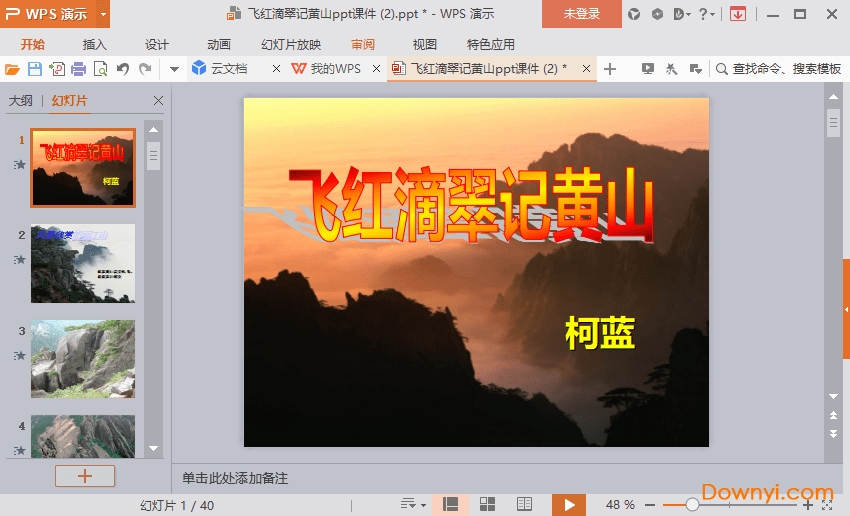
Task: Play slideshow with orange play button
Action: [569, 505]
